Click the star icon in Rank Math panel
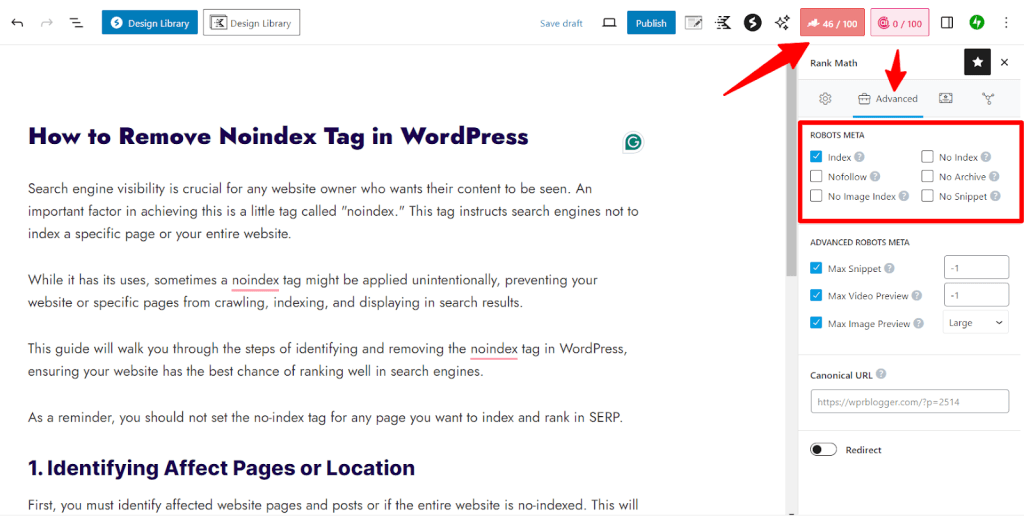The image size is (1024, 528). click(977, 62)
